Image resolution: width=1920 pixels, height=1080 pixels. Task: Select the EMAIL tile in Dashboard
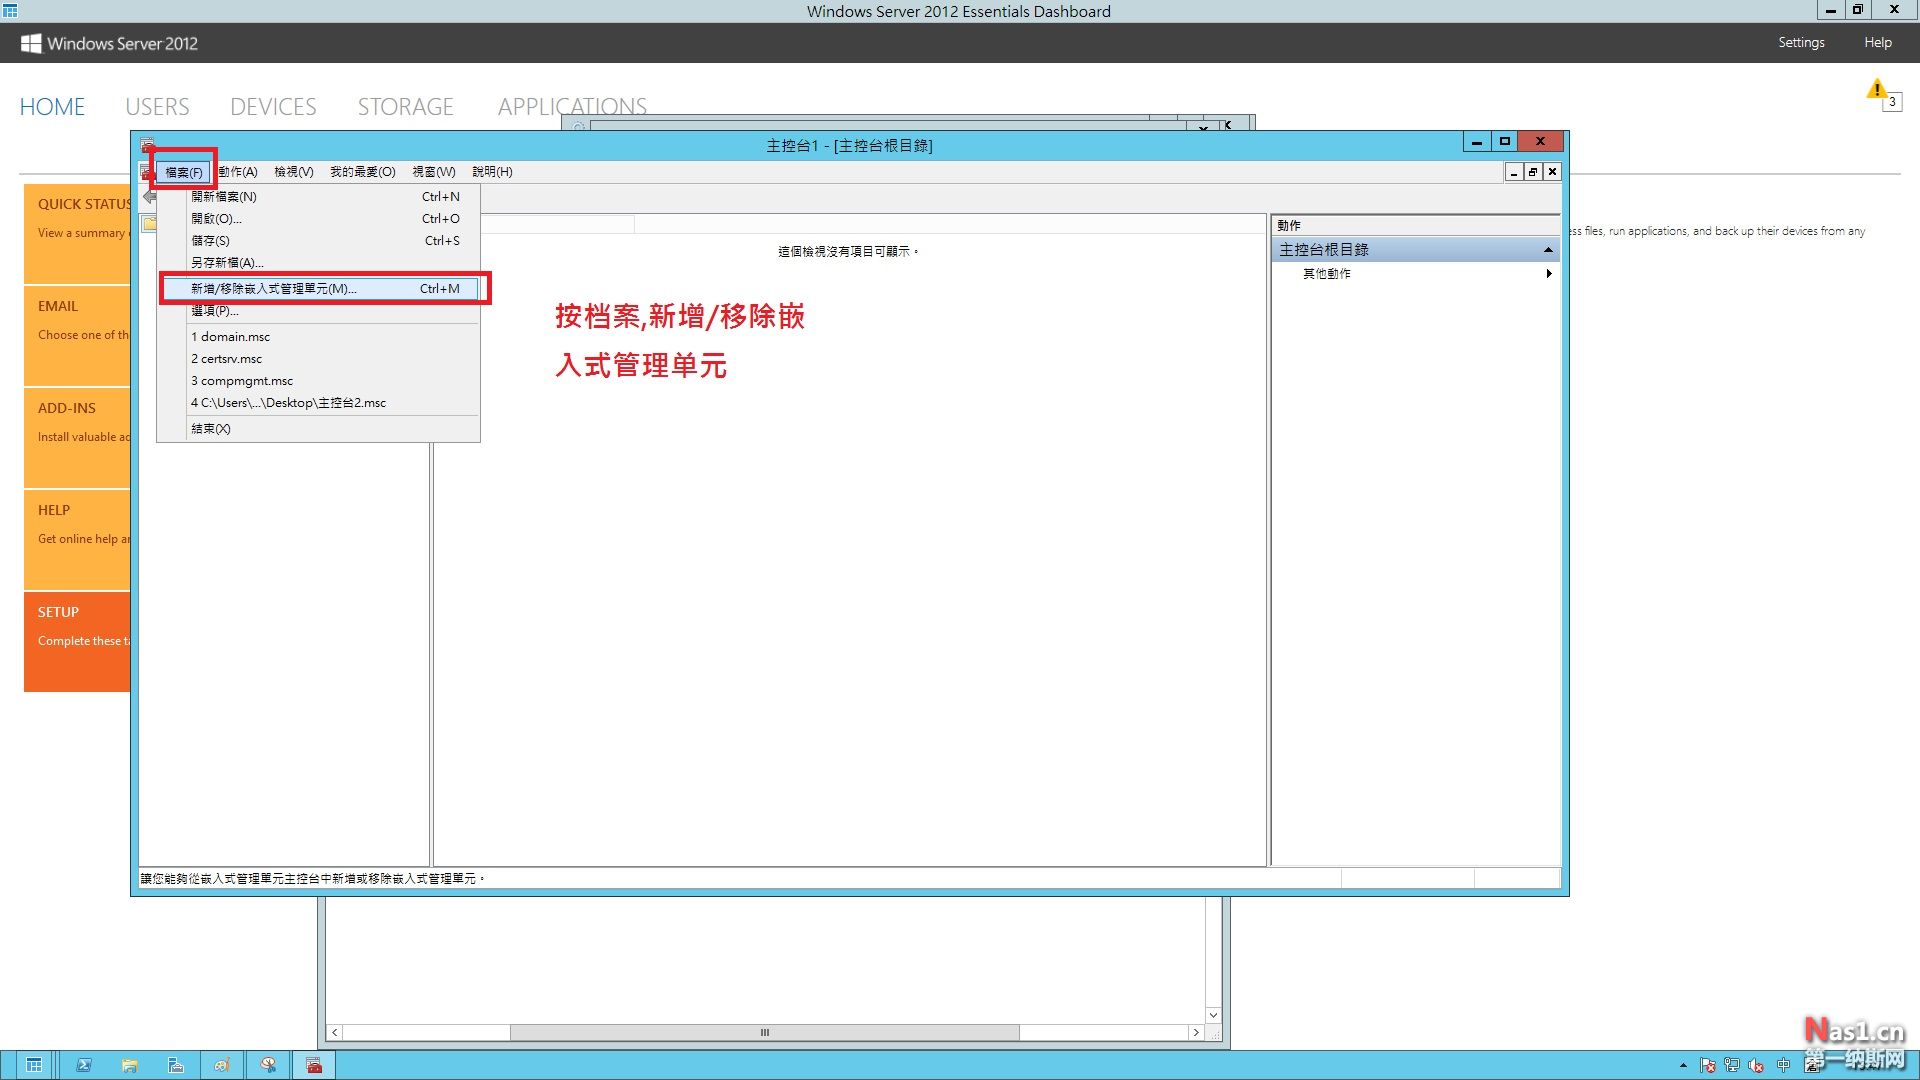point(77,335)
